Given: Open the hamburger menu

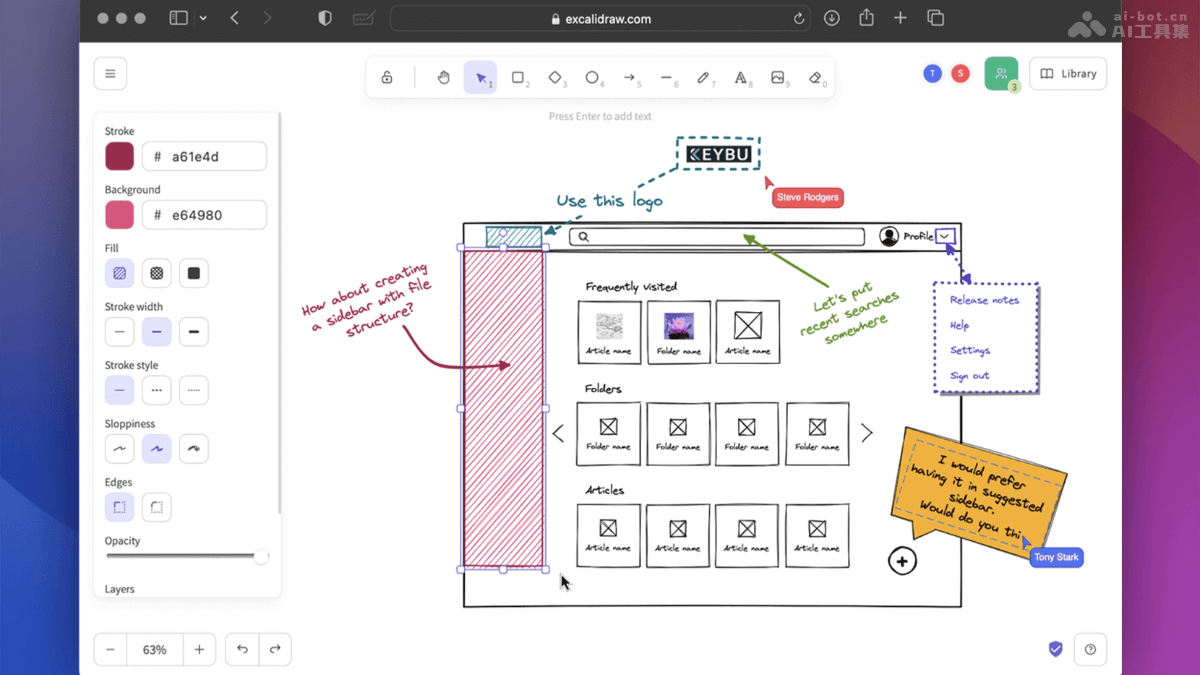Looking at the screenshot, I should [x=110, y=73].
